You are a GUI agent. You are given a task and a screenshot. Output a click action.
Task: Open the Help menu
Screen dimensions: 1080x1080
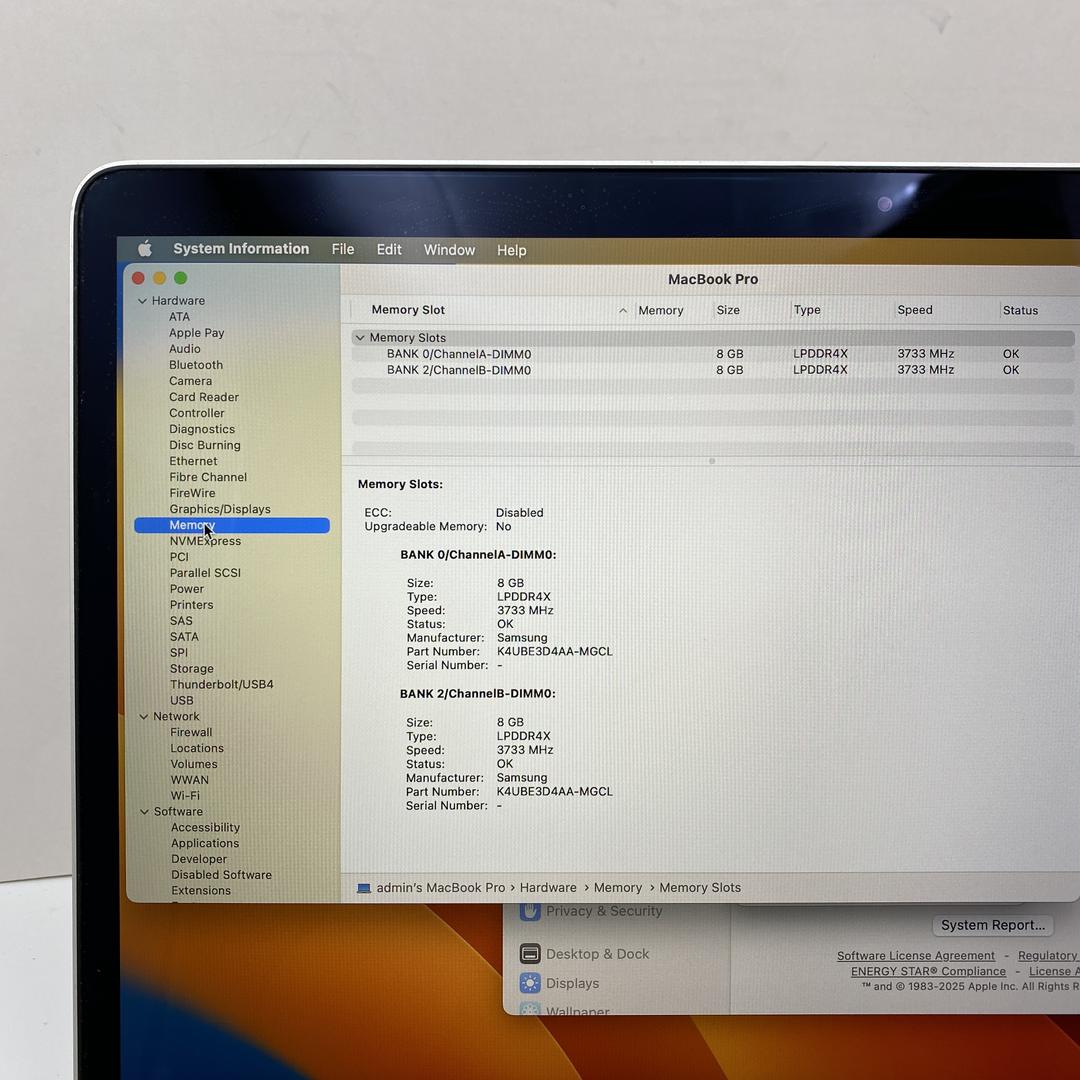511,251
